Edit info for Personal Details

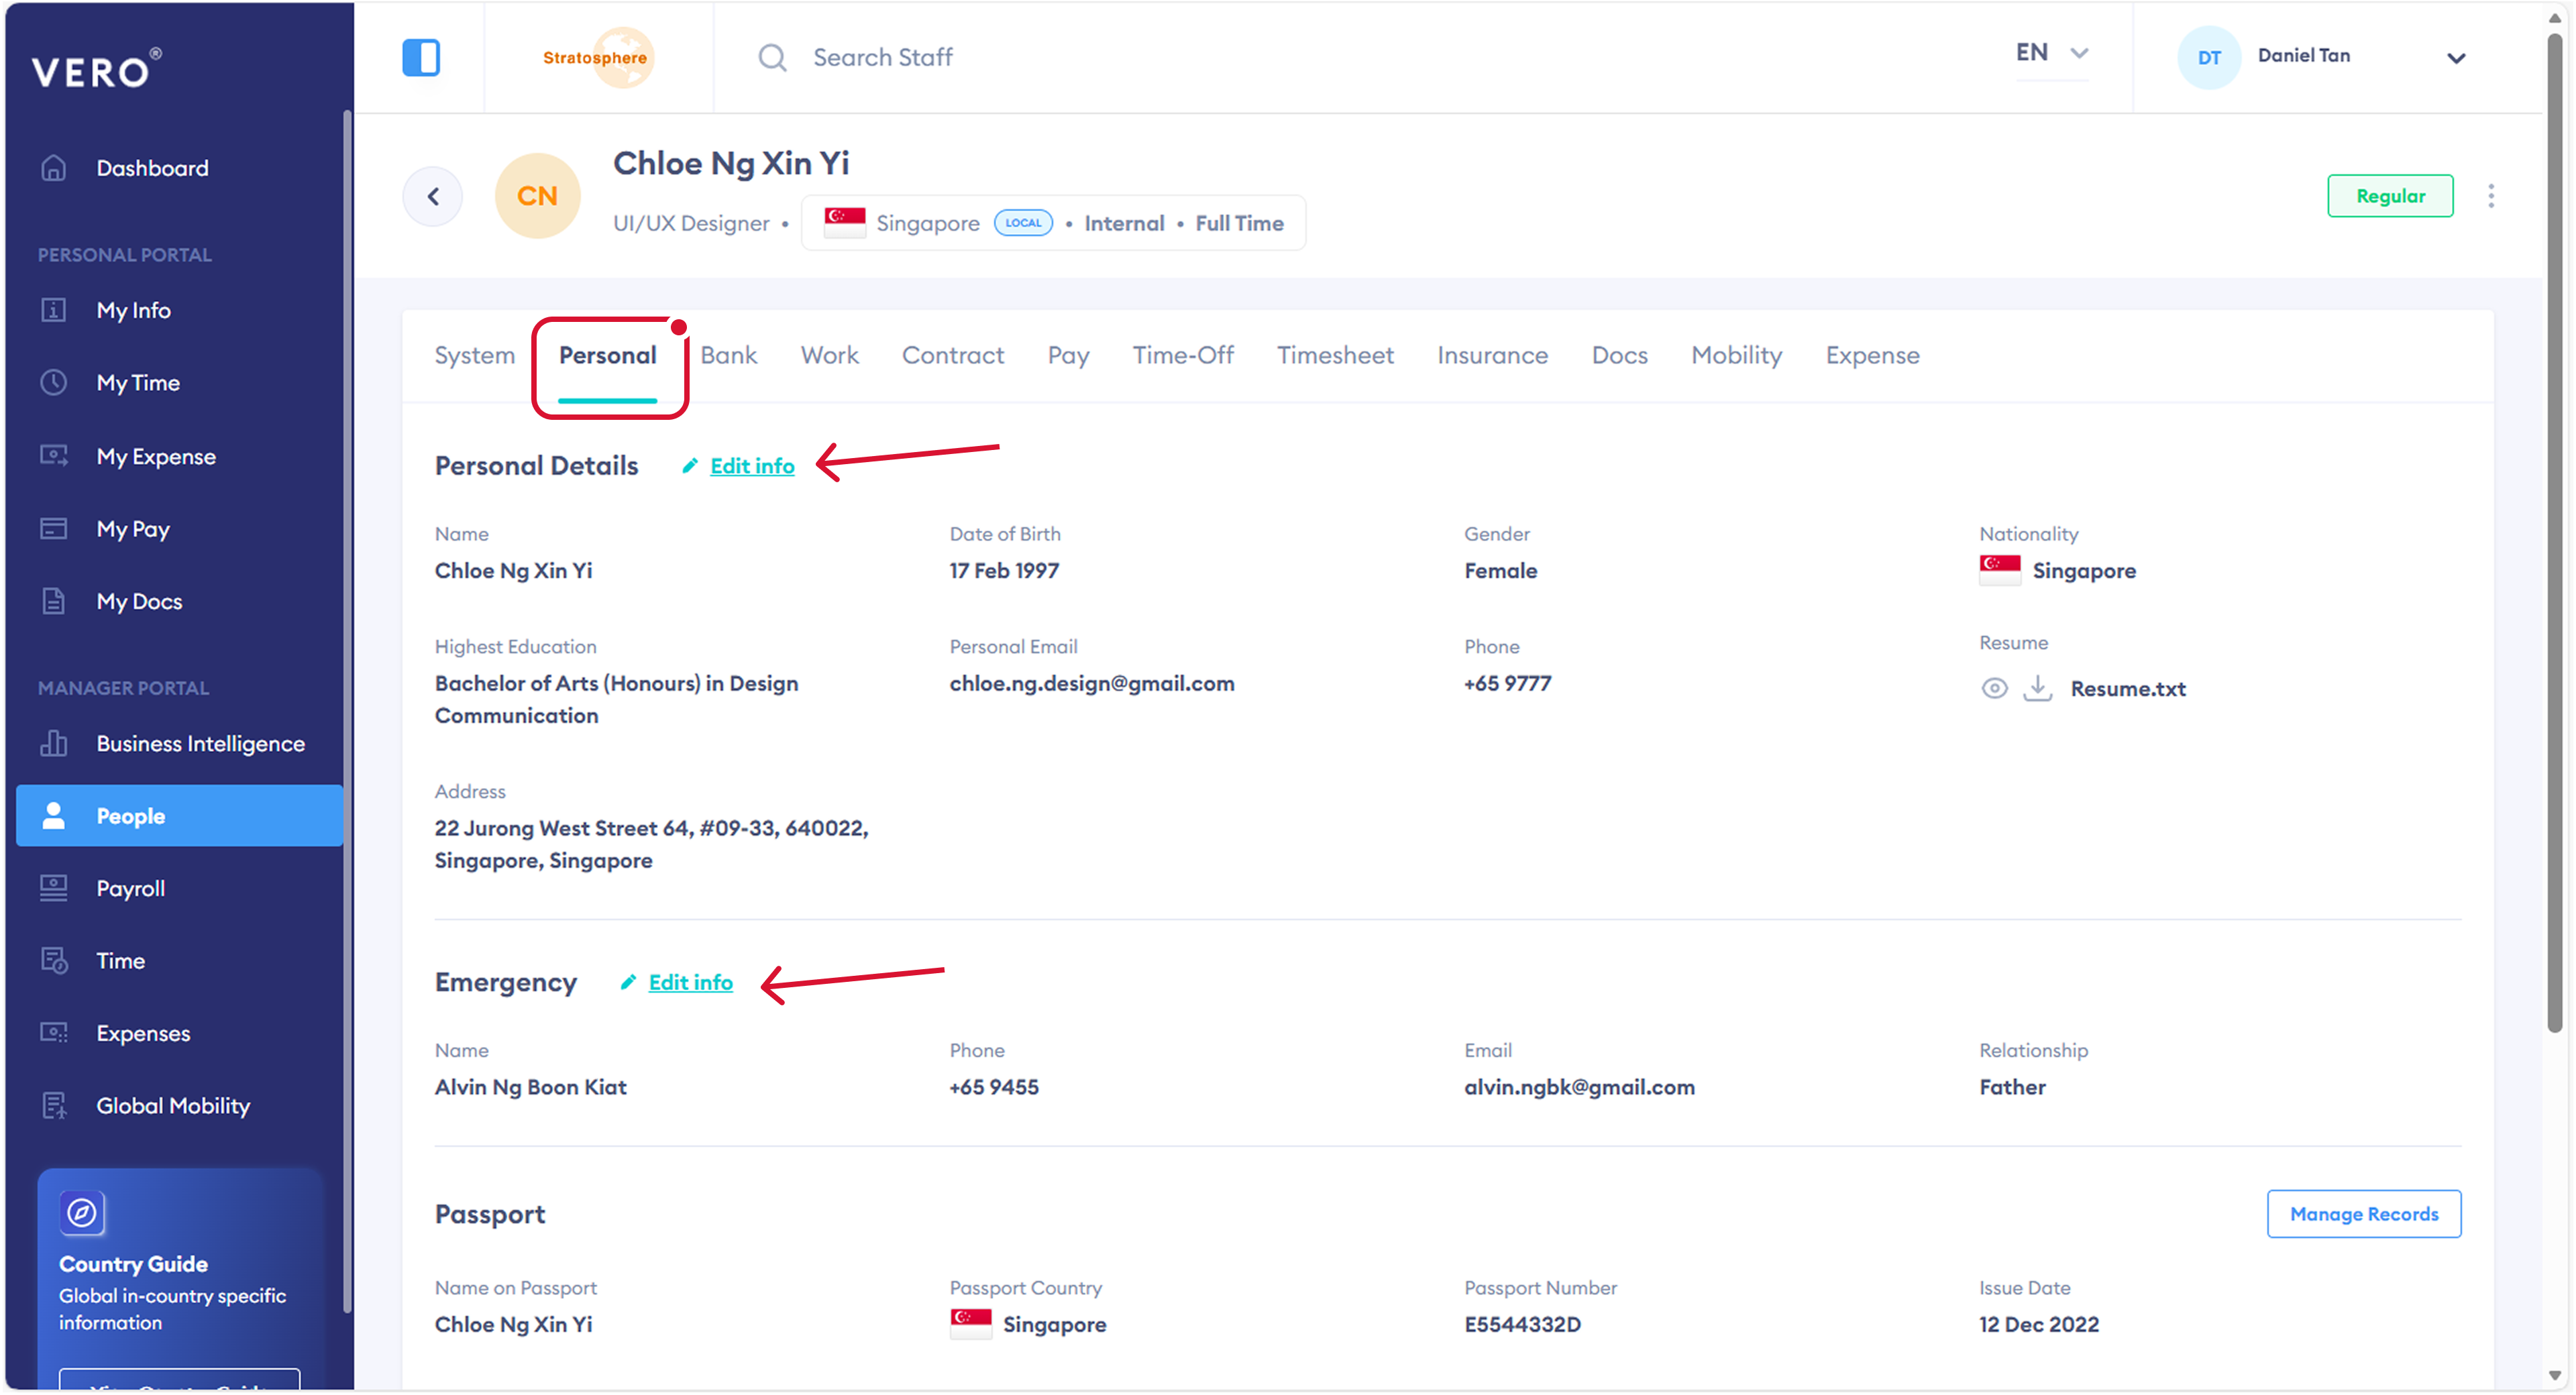[751, 466]
